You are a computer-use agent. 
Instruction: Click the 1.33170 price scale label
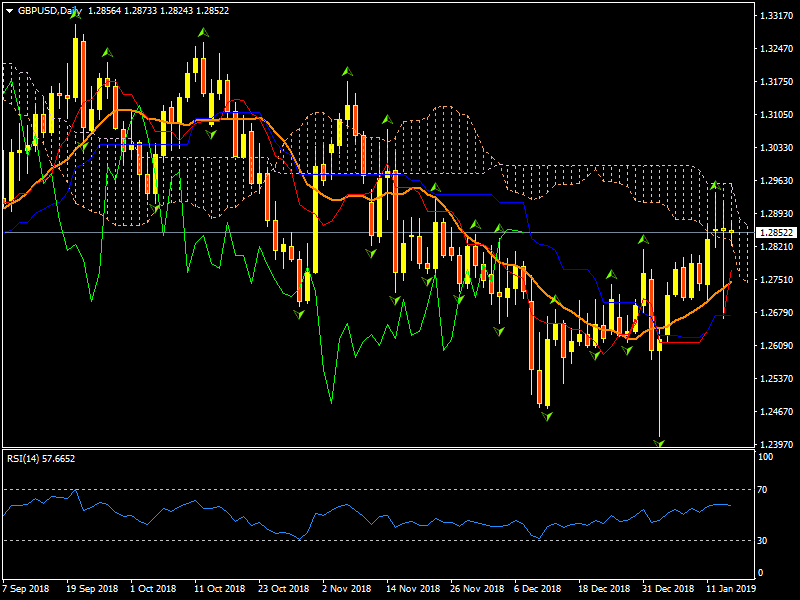pos(776,16)
